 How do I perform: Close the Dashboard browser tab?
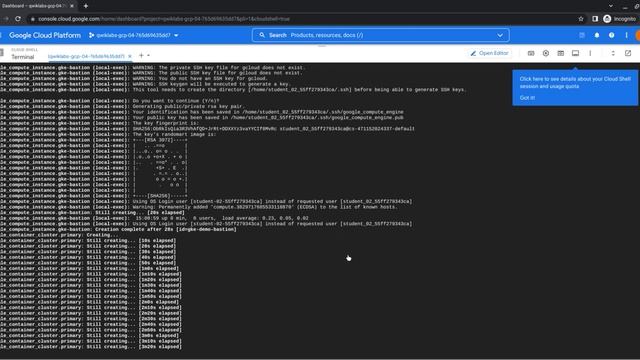pyautogui.click(x=72, y=6)
